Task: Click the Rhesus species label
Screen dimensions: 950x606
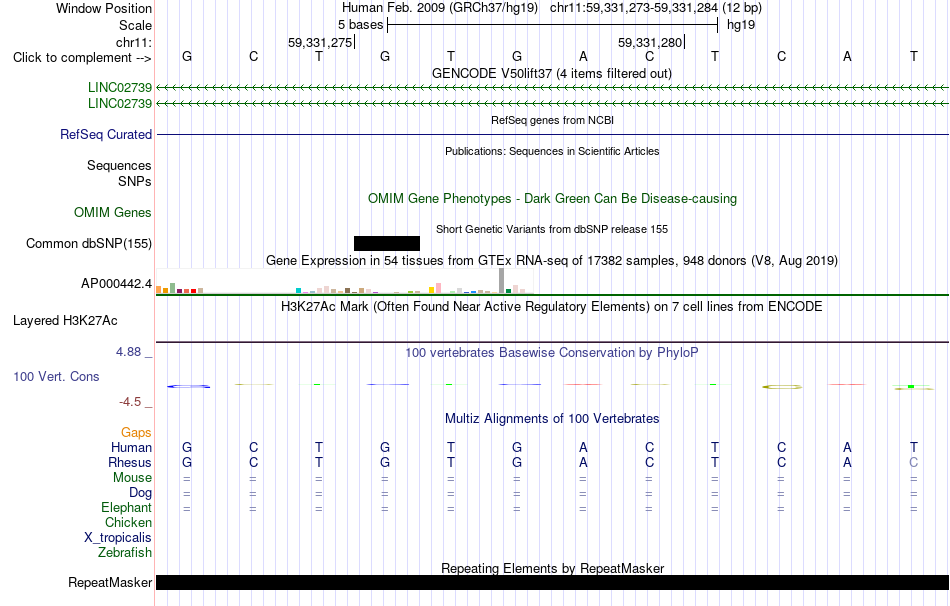Action: pyautogui.click(x=130, y=462)
